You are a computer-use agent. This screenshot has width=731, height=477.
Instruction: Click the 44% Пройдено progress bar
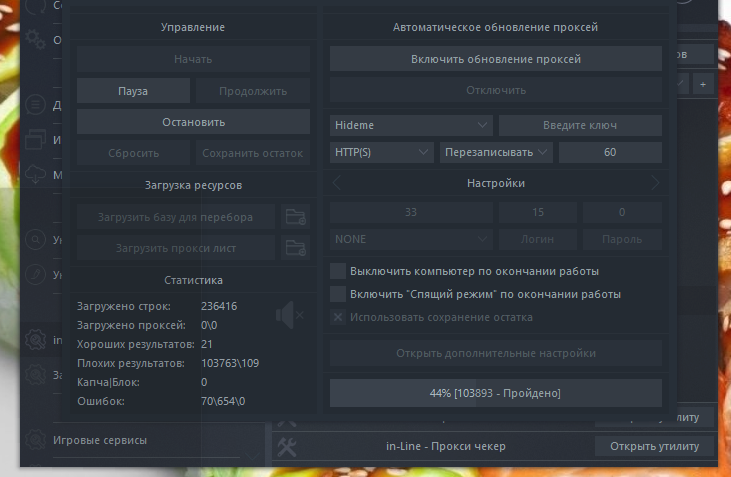point(495,392)
